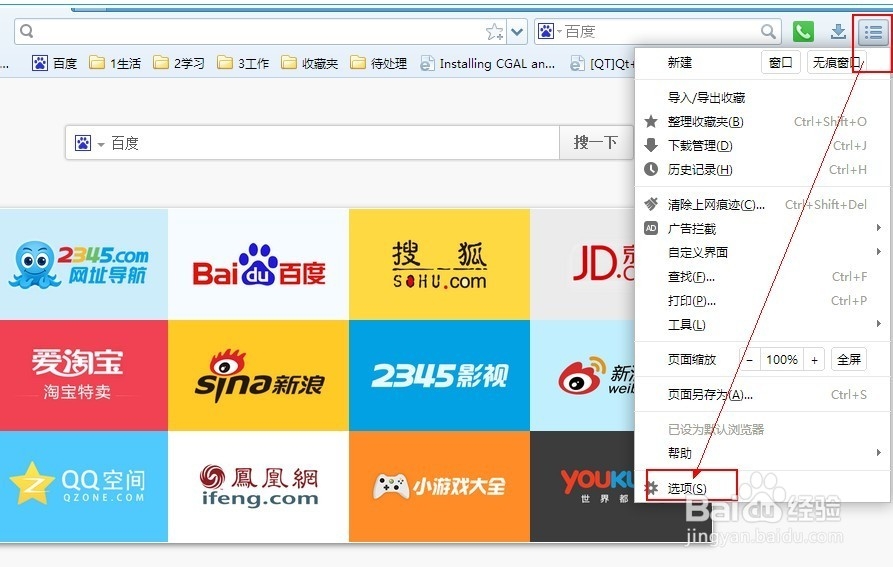The width and height of the screenshot is (893, 567).
Task: Open the 3工作 bookmark folder
Action: click(x=243, y=63)
